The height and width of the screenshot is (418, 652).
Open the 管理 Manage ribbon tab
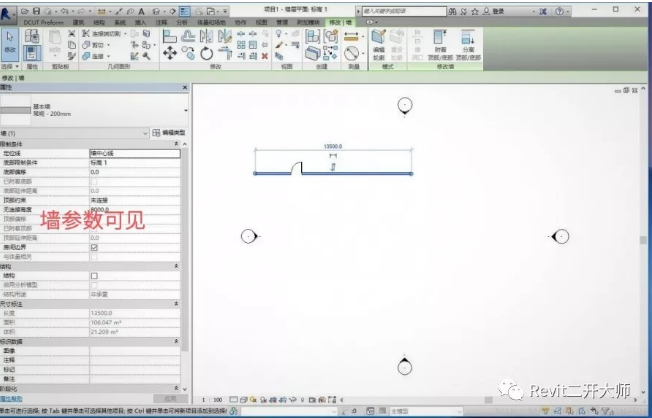[282, 22]
